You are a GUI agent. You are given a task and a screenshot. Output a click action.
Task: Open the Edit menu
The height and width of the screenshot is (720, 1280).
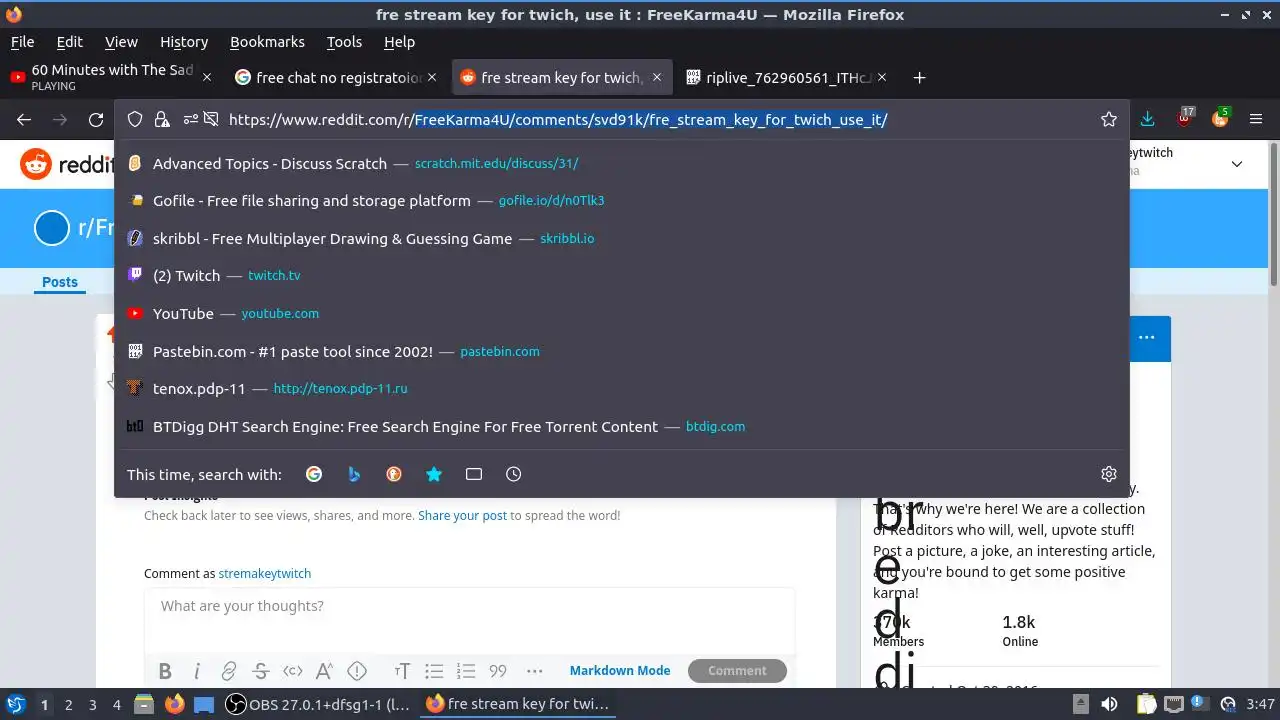pyautogui.click(x=69, y=42)
